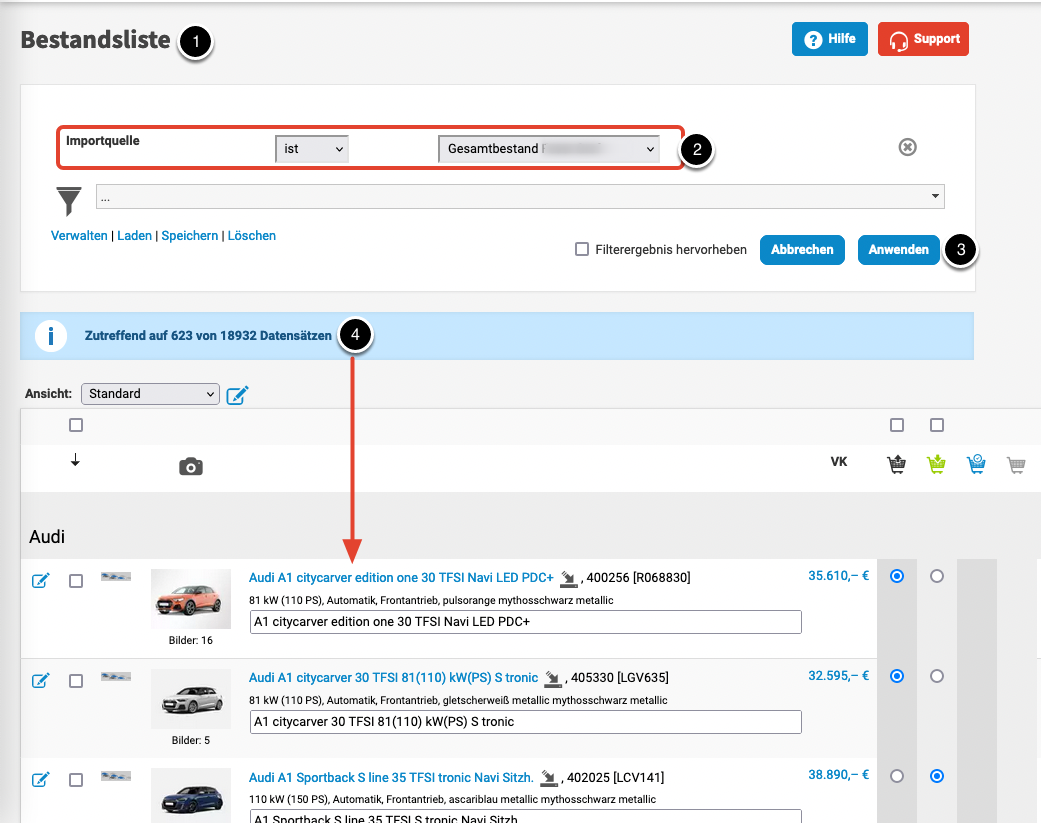Click the edit view pencil icon beside Standard
This screenshot has height=823, width=1041.
[x=237, y=395]
